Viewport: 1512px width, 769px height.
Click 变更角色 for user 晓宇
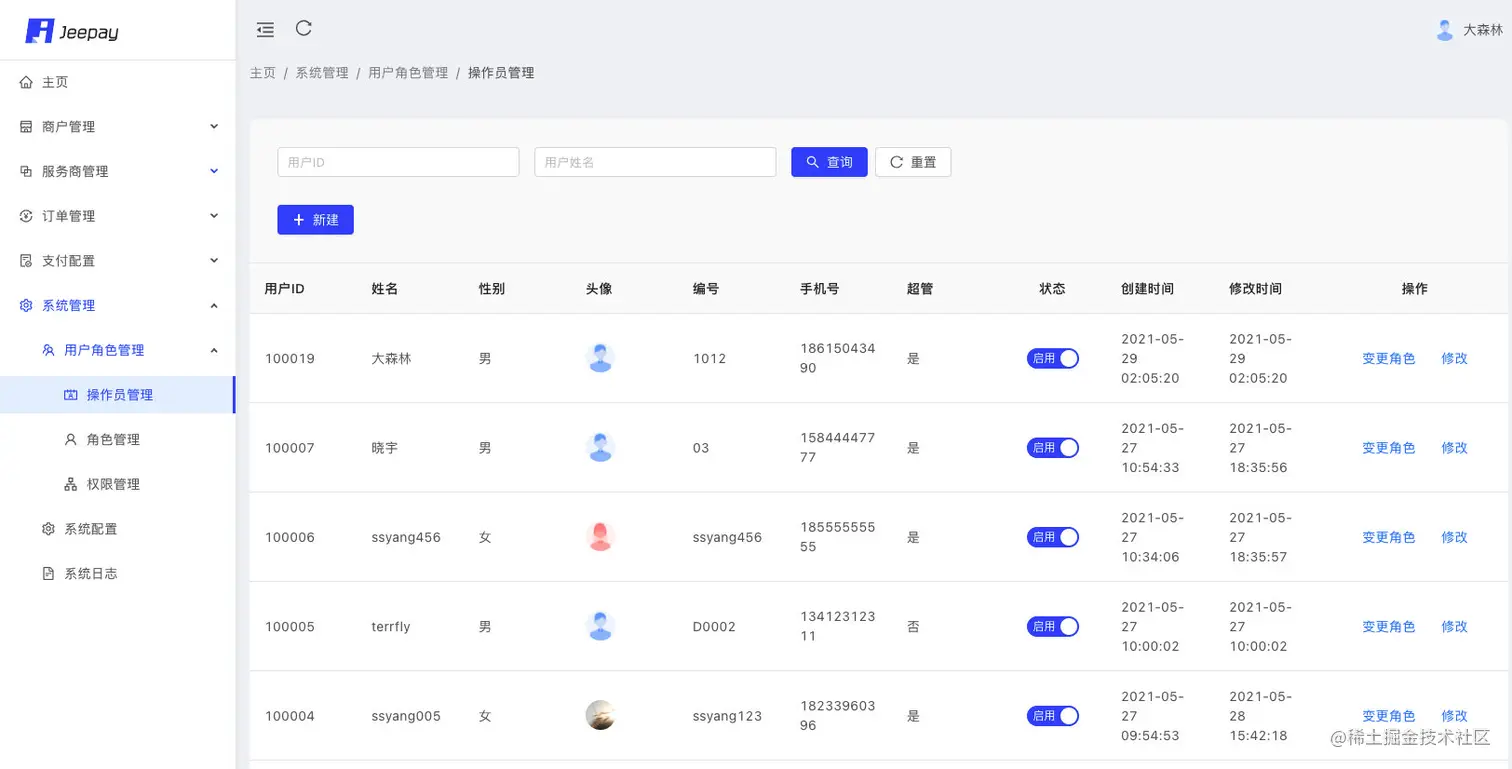point(1389,447)
